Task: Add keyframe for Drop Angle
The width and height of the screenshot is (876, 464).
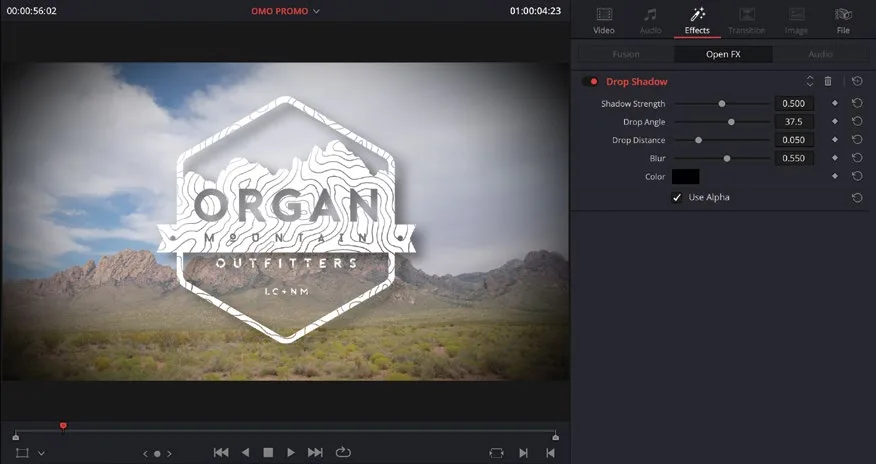Action: 835,121
